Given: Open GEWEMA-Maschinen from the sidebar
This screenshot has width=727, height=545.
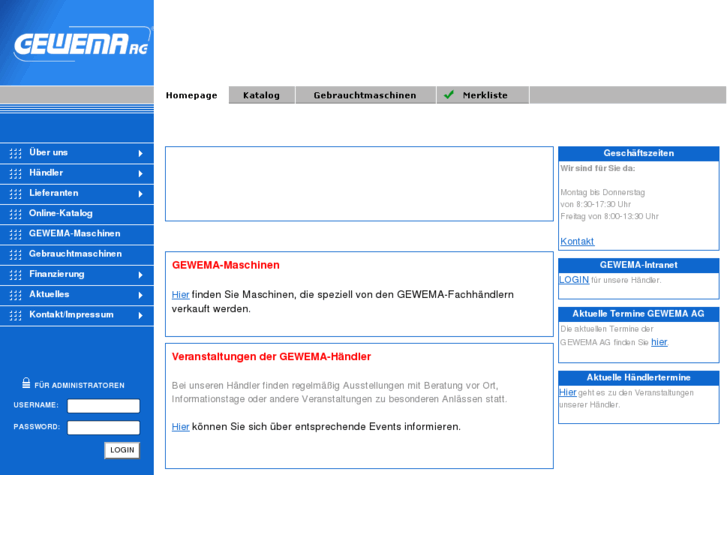Looking at the screenshot, I should (77, 234).
